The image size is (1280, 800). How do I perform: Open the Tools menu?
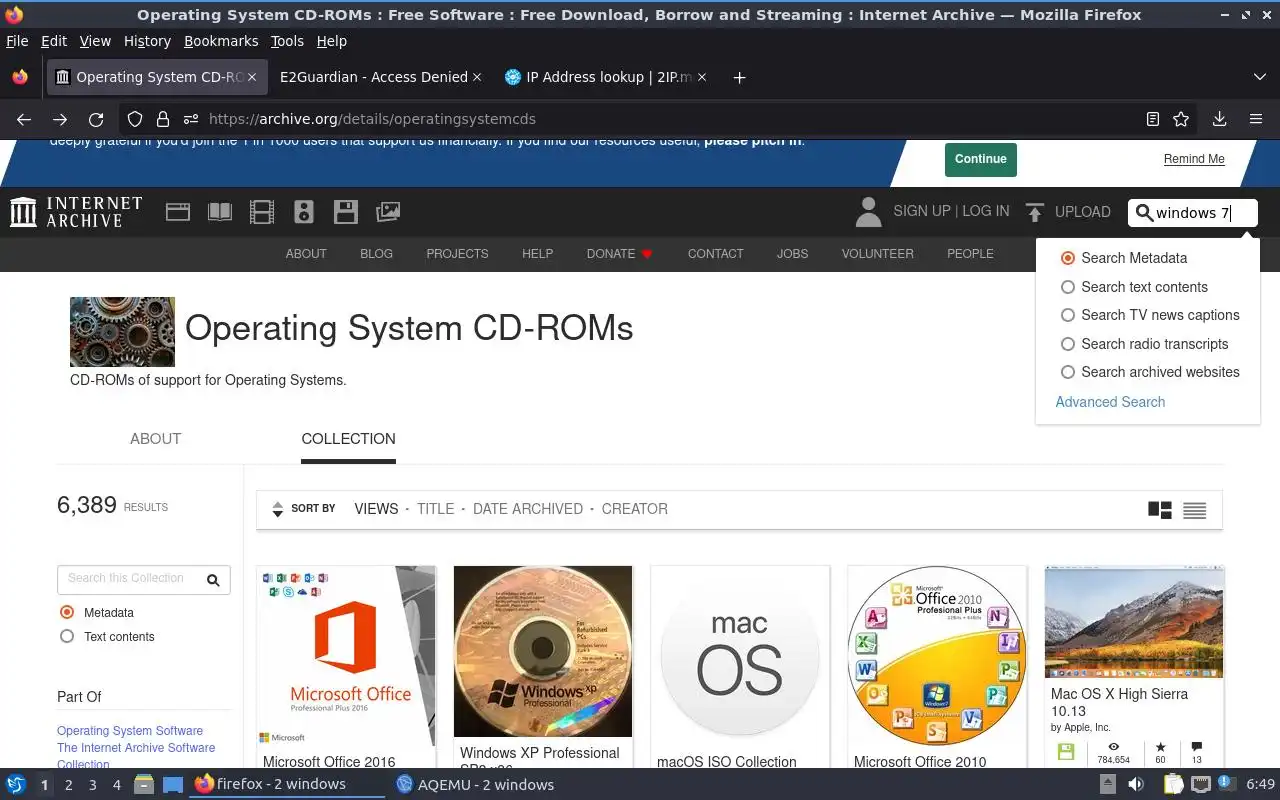(x=287, y=41)
